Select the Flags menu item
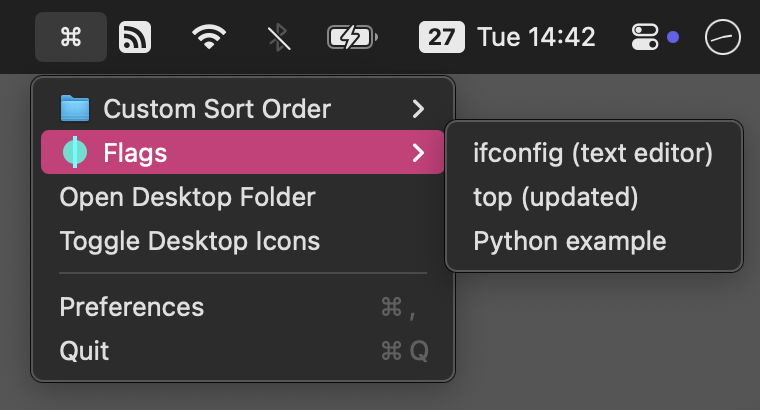 [135, 153]
